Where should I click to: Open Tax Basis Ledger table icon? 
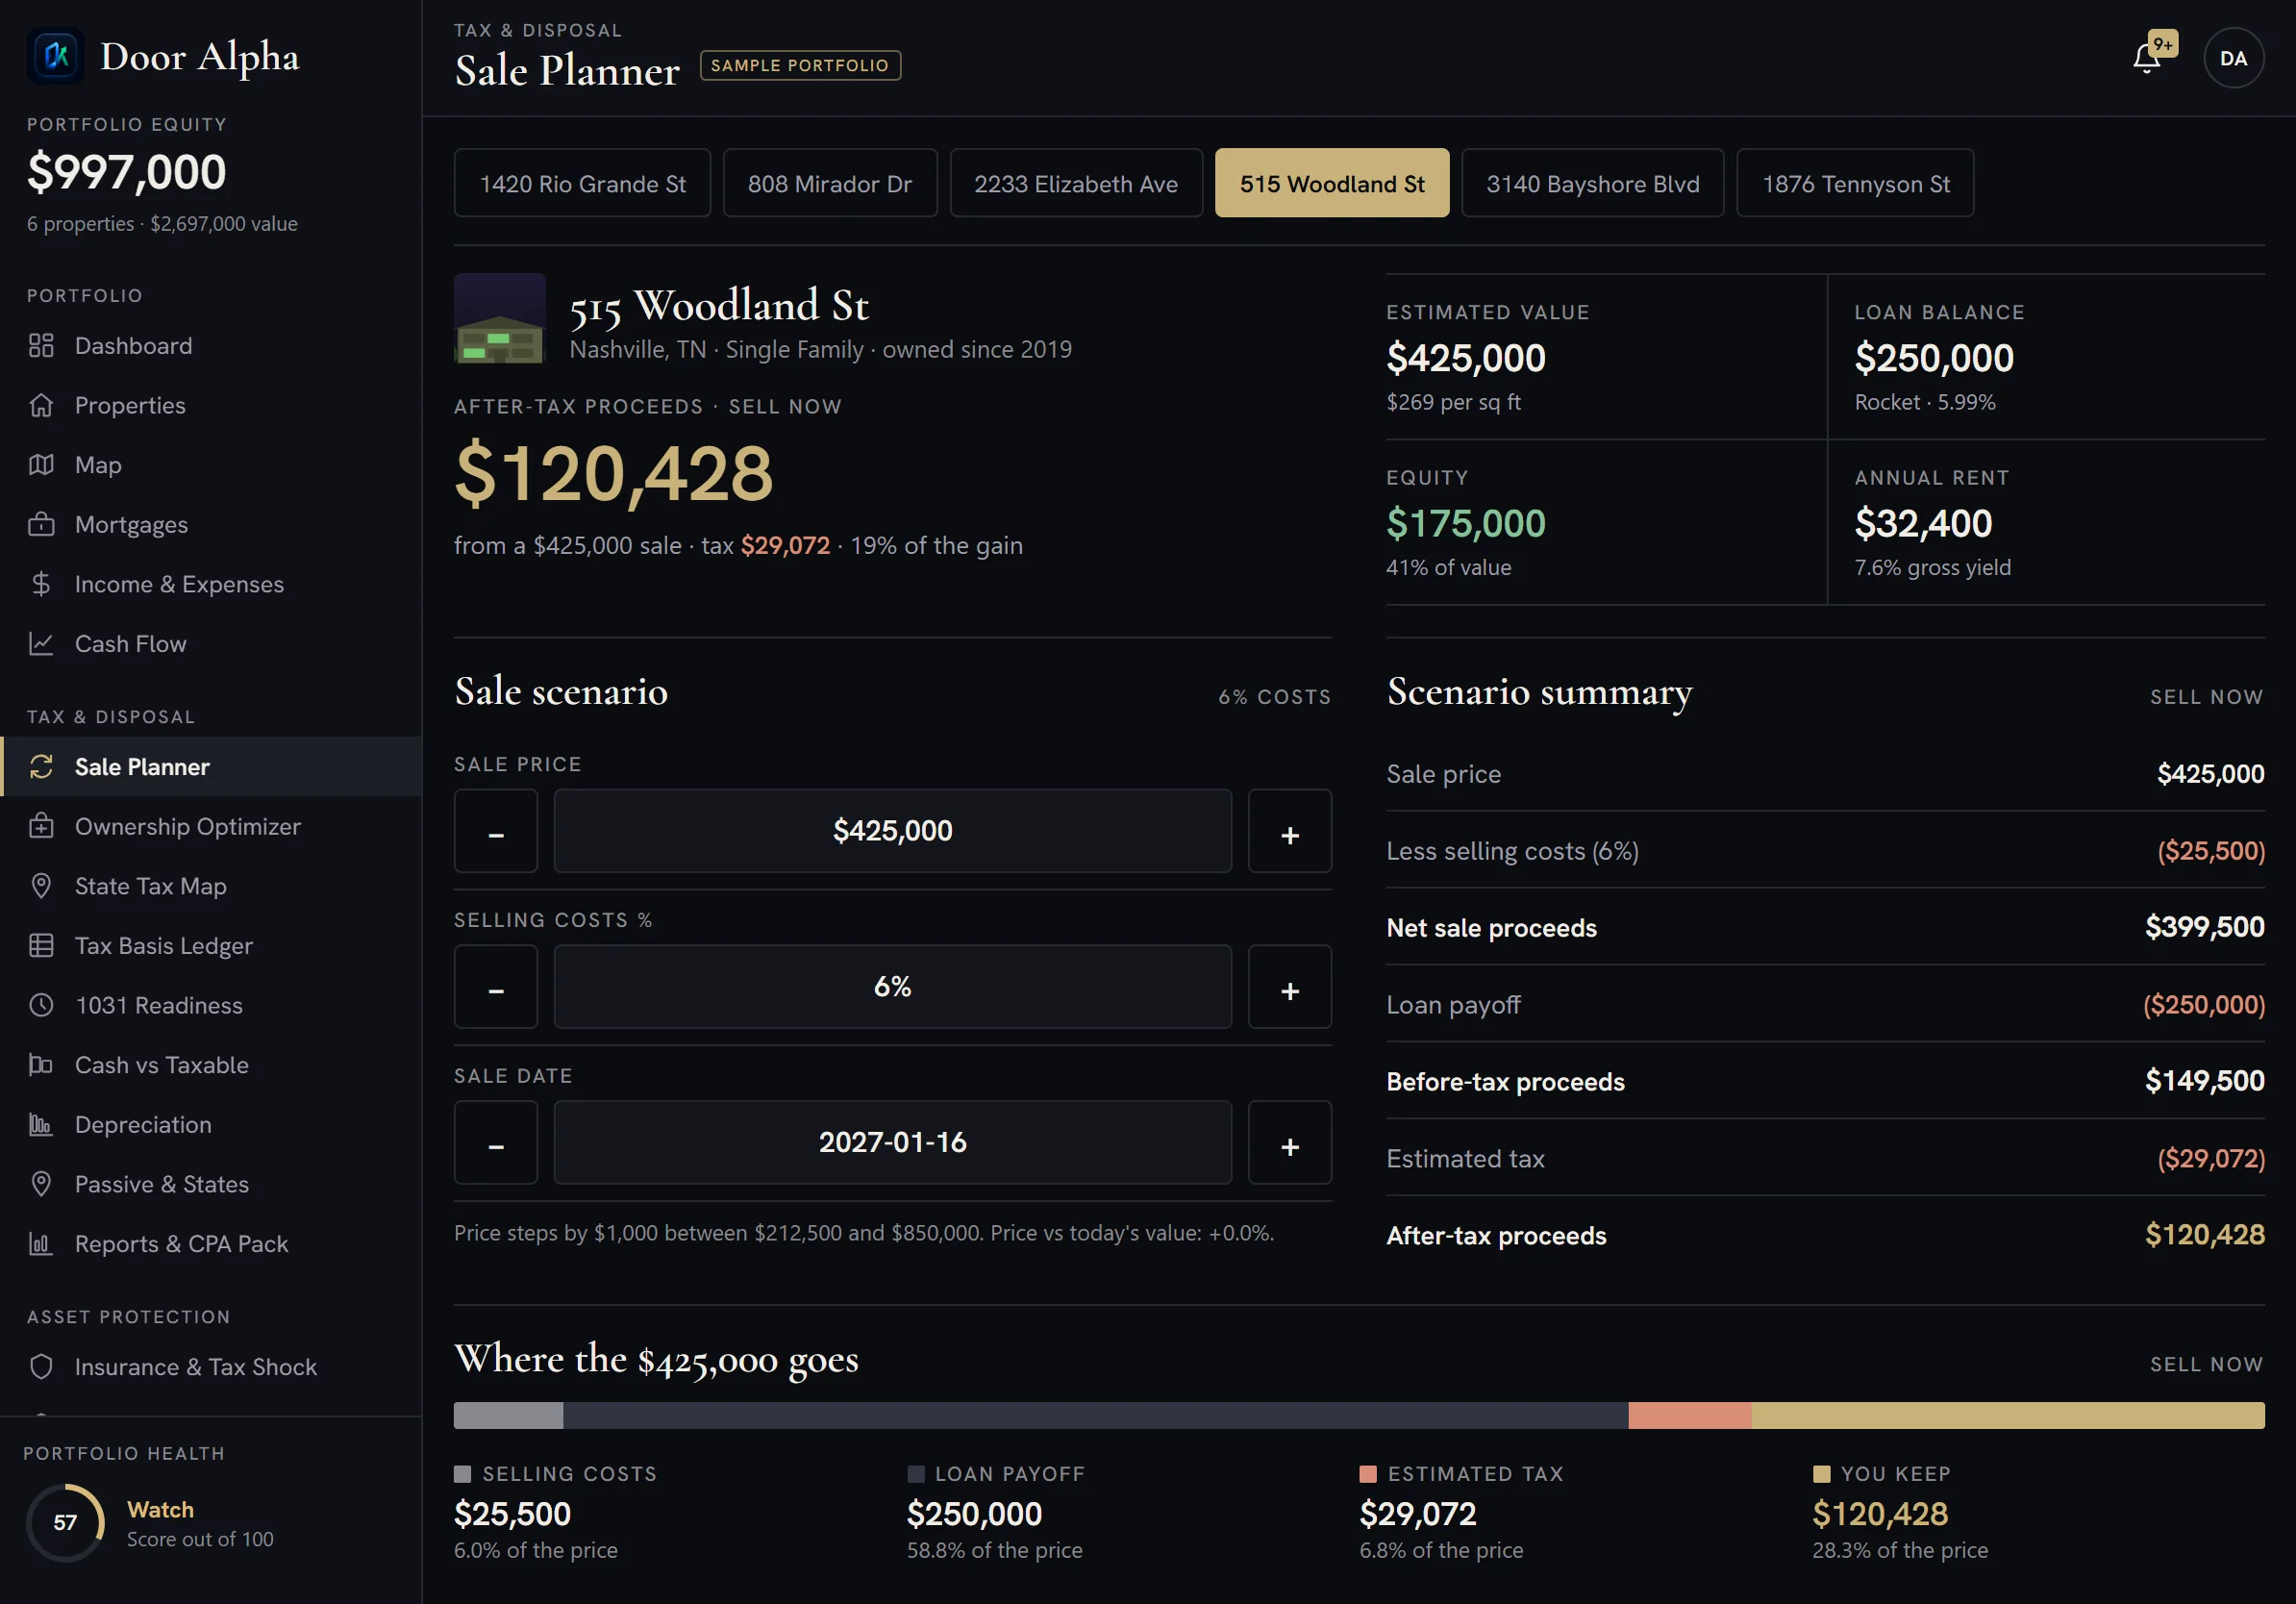41,946
